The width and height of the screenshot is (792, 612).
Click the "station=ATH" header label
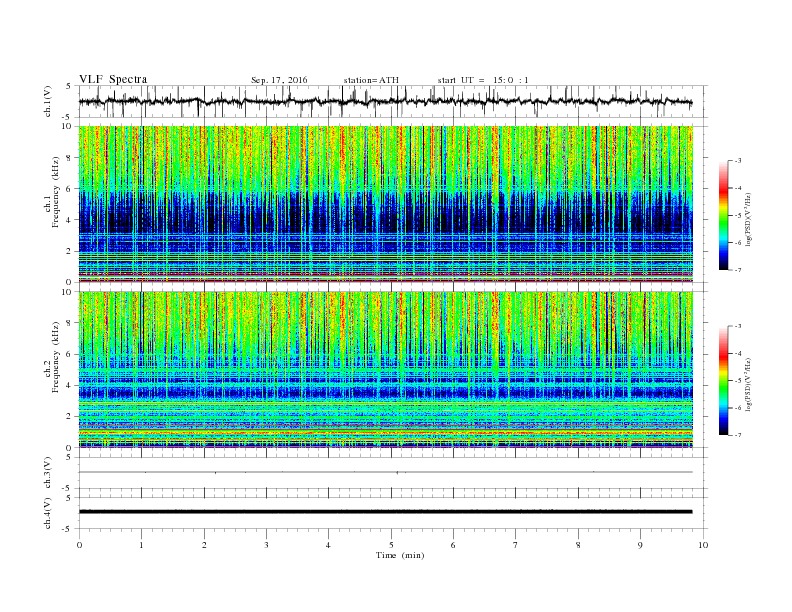tap(371, 80)
